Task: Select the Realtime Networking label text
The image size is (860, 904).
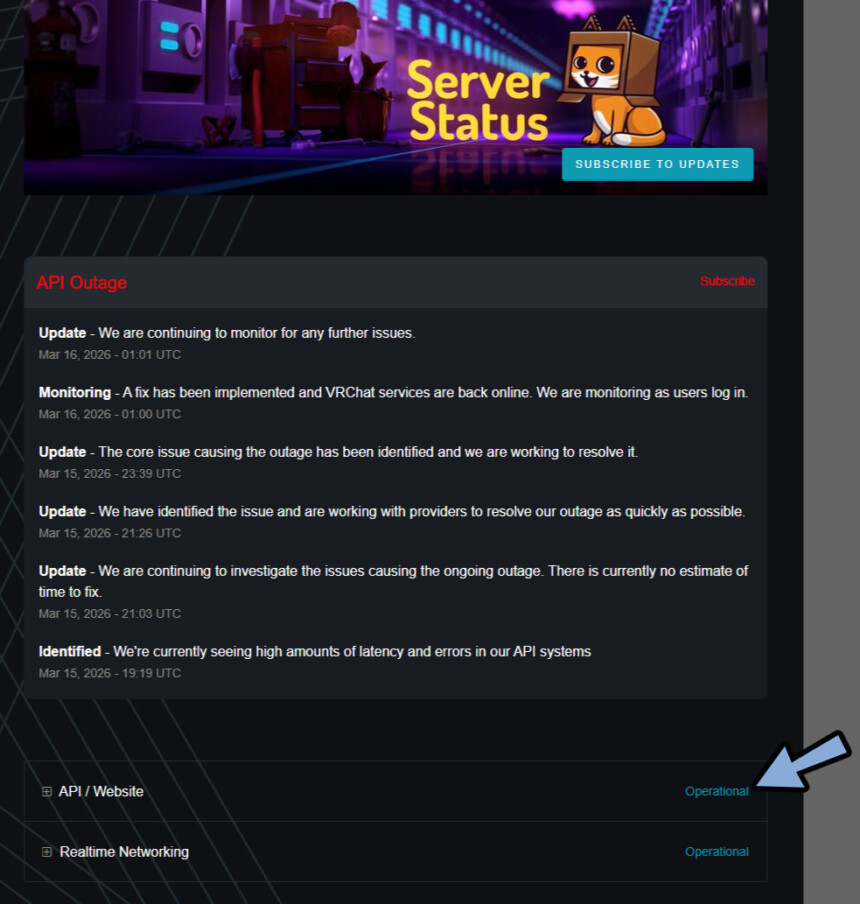Action: point(124,852)
